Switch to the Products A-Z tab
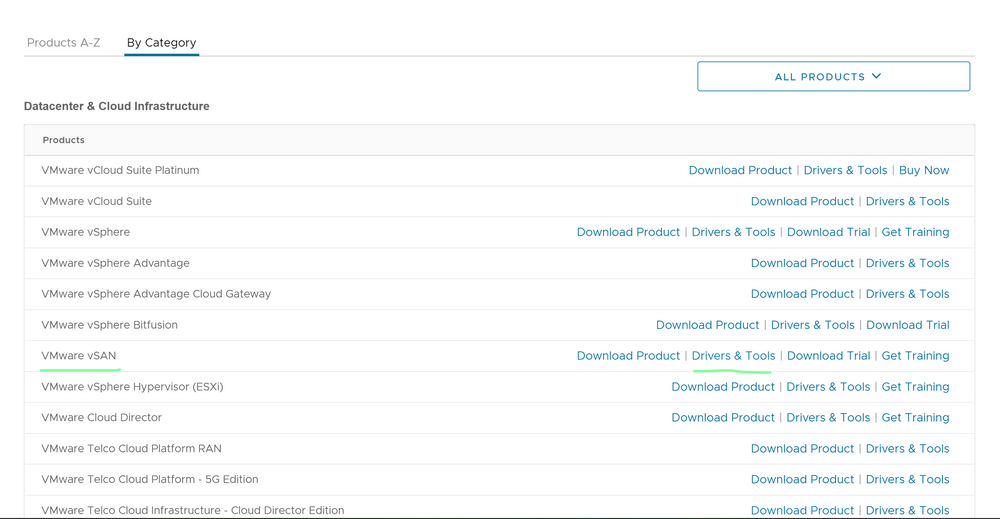Screen dimensions: 1000x519 click(63, 43)
